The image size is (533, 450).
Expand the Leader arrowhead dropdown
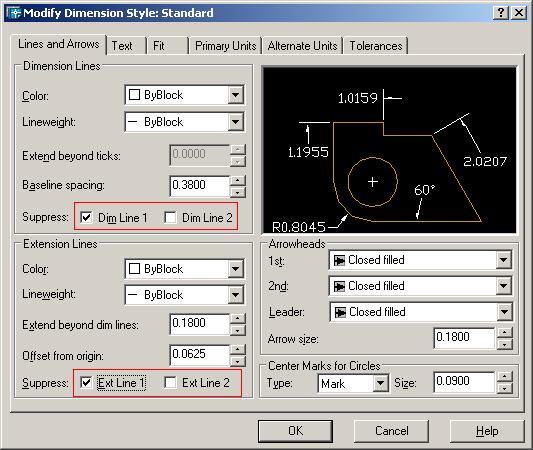point(504,312)
